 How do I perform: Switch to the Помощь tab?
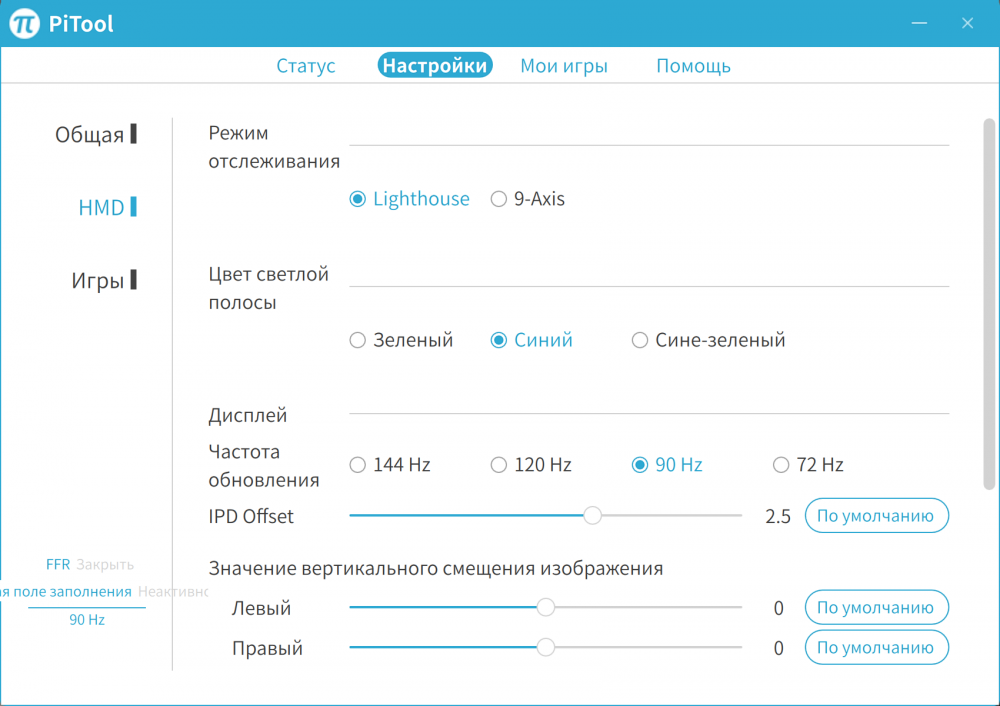click(693, 65)
